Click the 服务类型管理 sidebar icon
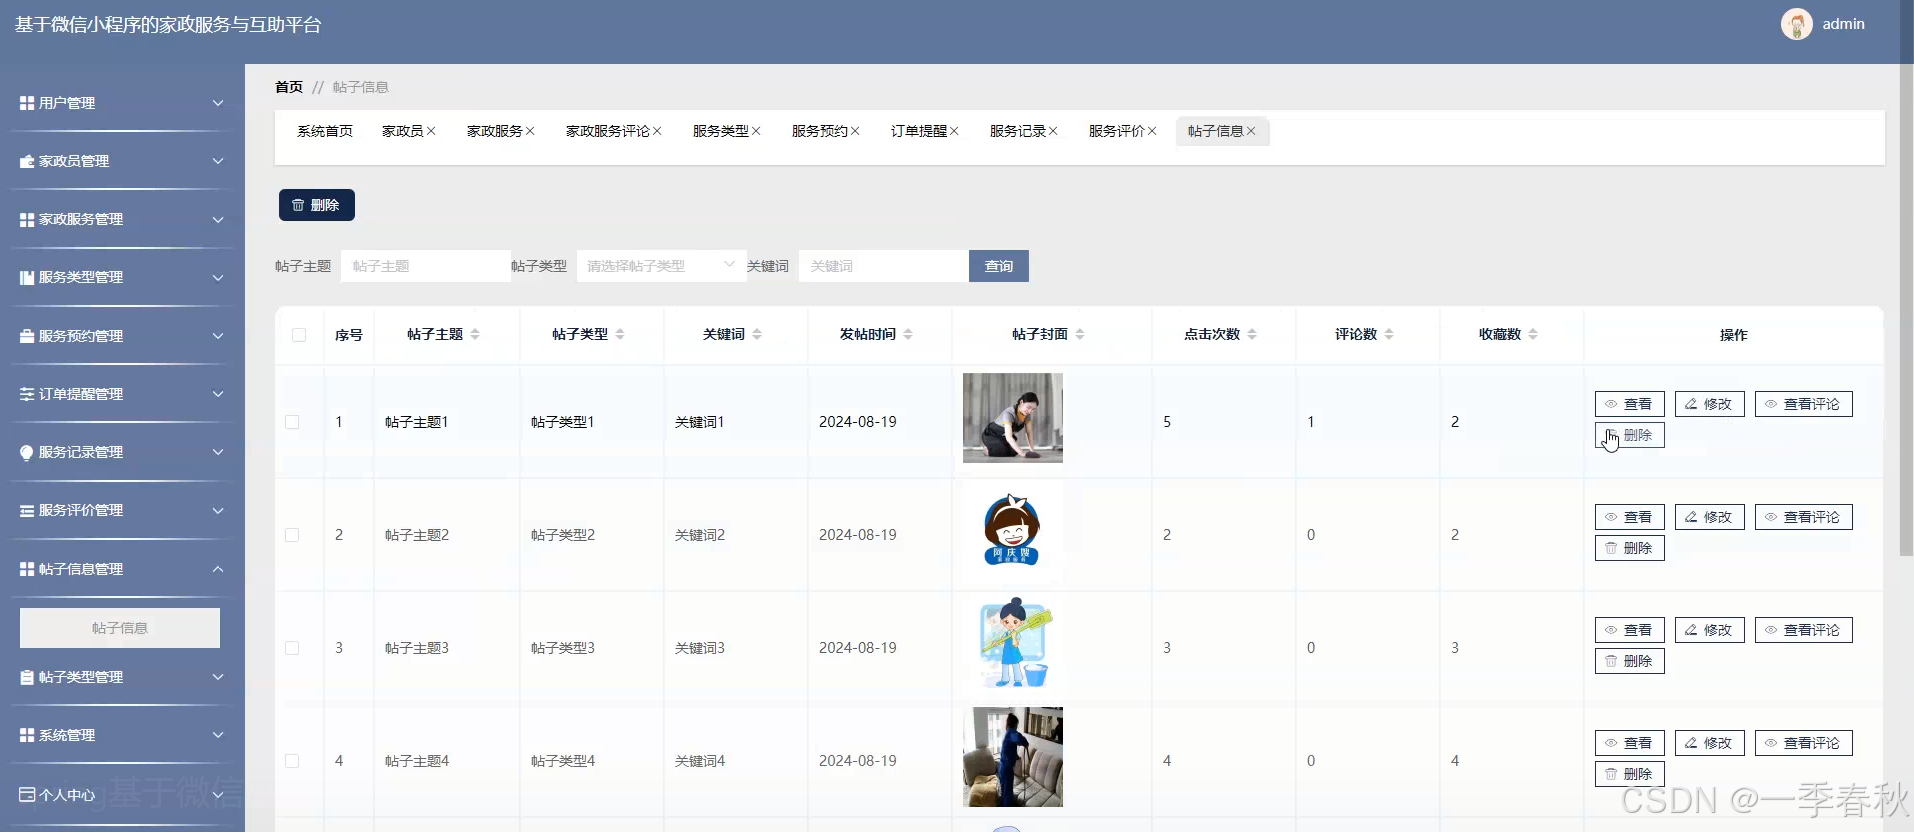The image size is (1914, 832). click(27, 277)
